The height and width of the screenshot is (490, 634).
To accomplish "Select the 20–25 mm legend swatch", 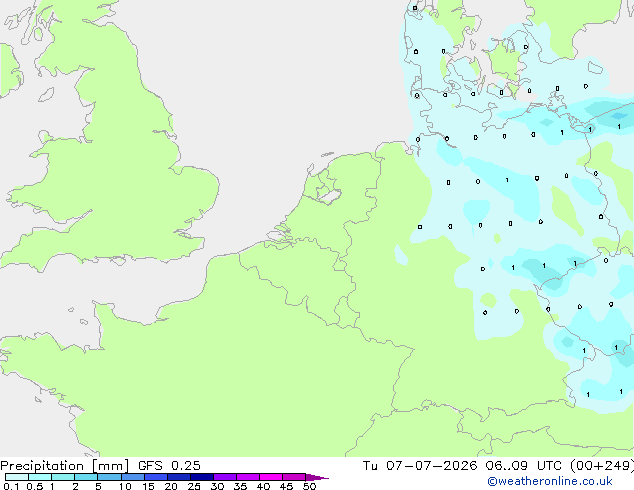I will [x=178, y=477].
